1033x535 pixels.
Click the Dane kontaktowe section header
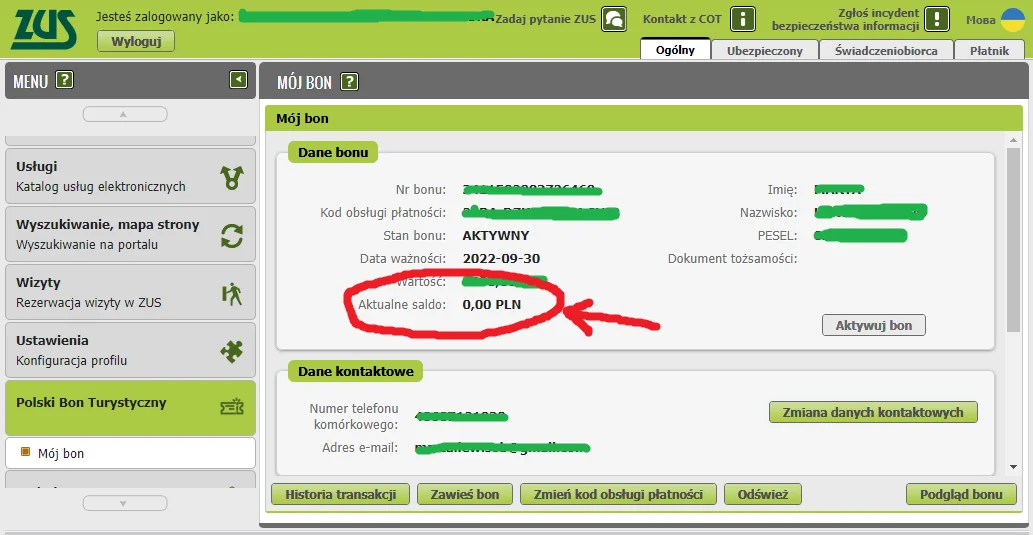coord(356,371)
